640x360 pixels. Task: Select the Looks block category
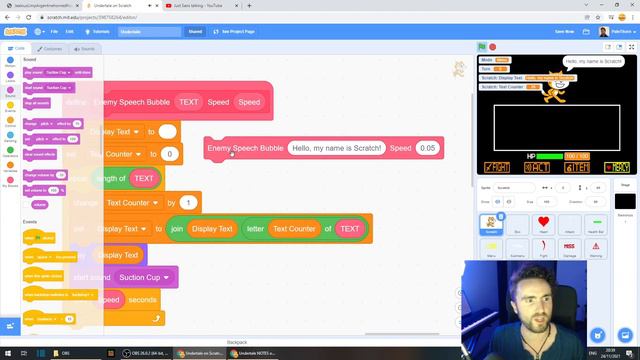pos(10,77)
